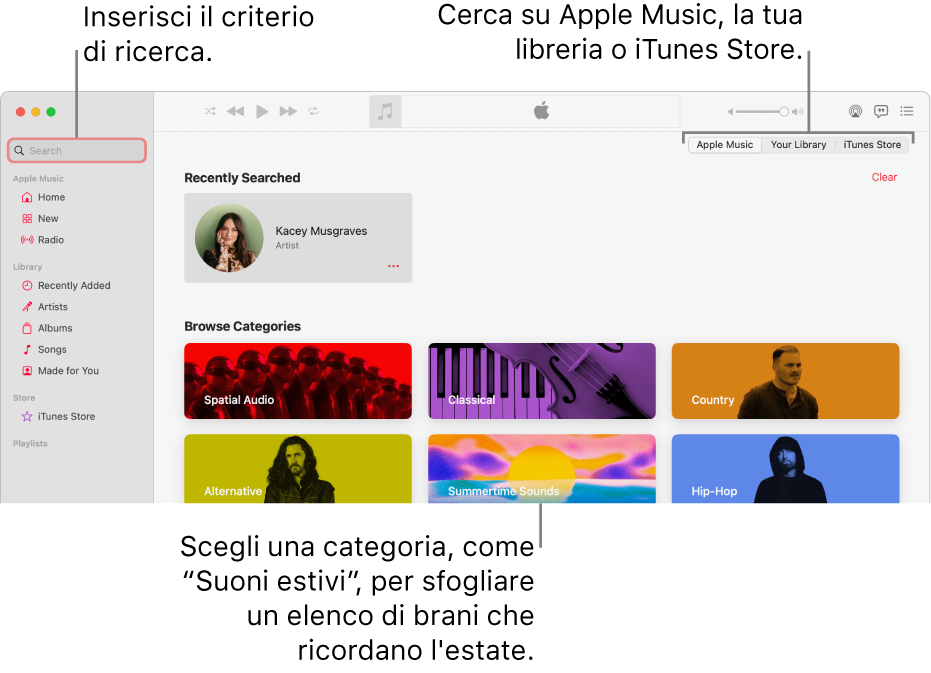Click the Made for You person icon

click(x=27, y=371)
